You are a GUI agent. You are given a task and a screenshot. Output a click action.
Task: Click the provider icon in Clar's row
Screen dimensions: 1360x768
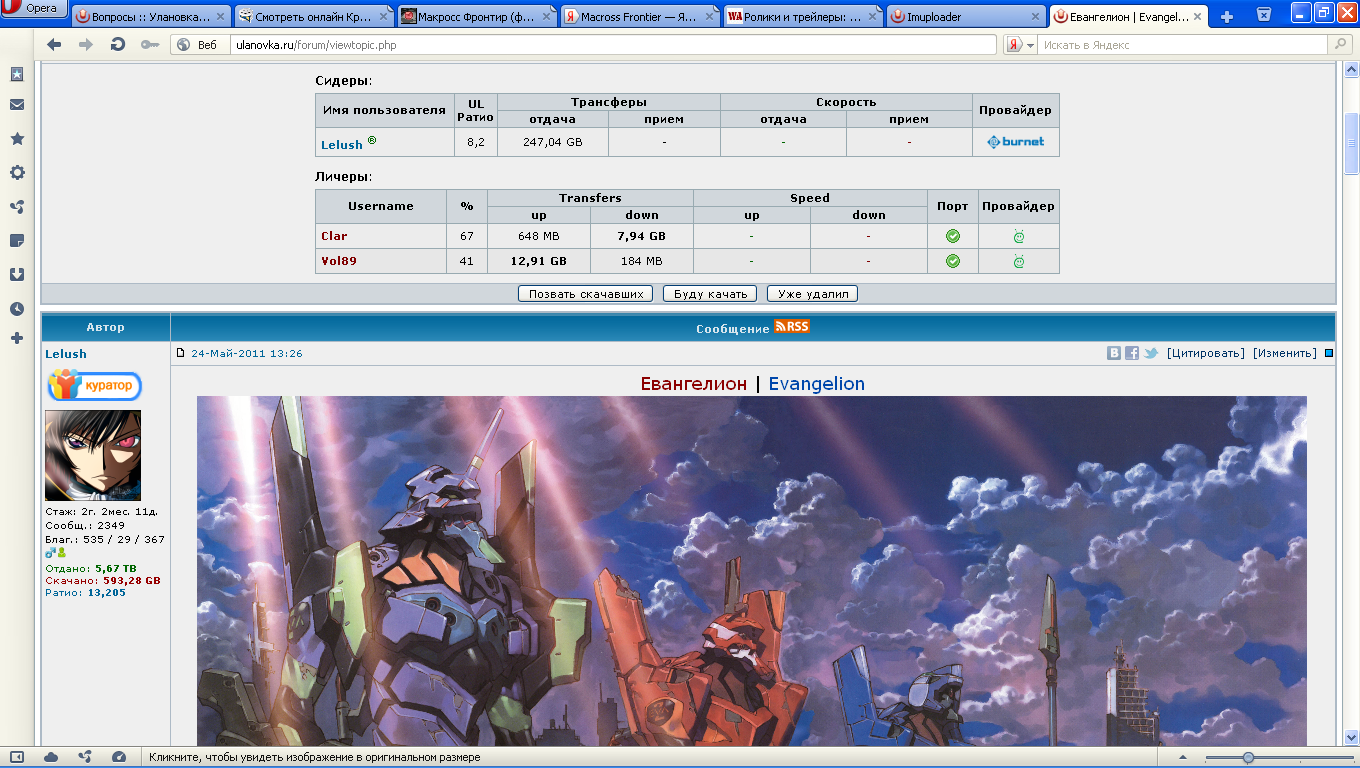click(x=1018, y=236)
